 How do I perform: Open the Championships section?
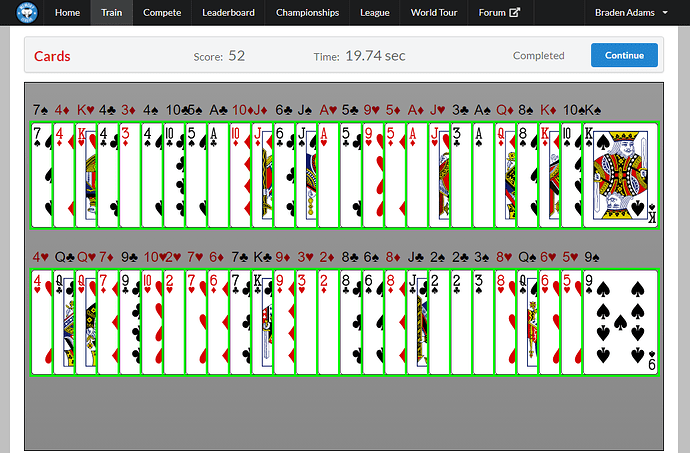click(308, 13)
